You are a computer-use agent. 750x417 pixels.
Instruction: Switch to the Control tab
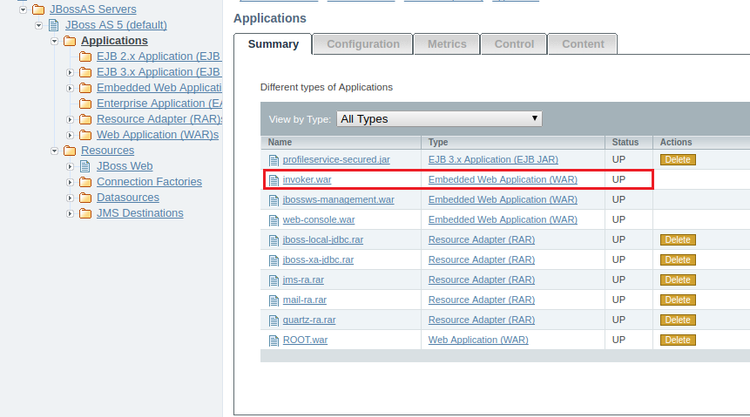pyautogui.click(x=514, y=44)
